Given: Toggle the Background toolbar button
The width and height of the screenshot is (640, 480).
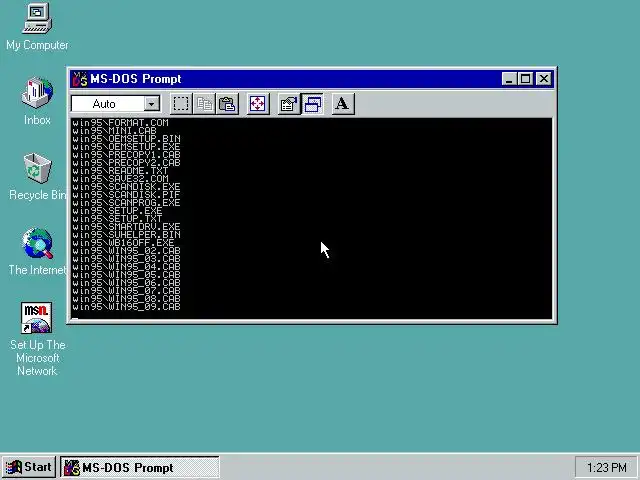Looking at the screenshot, I should point(312,104).
